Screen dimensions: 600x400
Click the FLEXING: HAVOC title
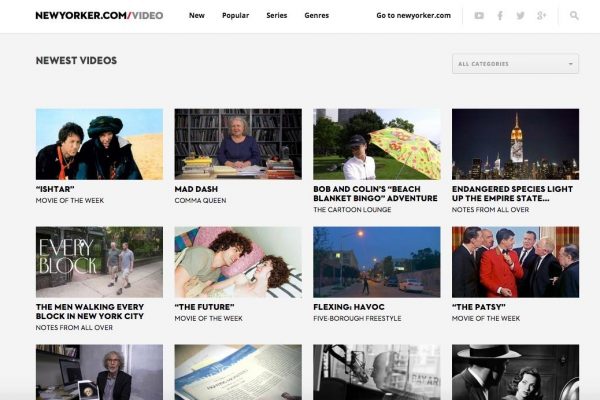point(349,307)
